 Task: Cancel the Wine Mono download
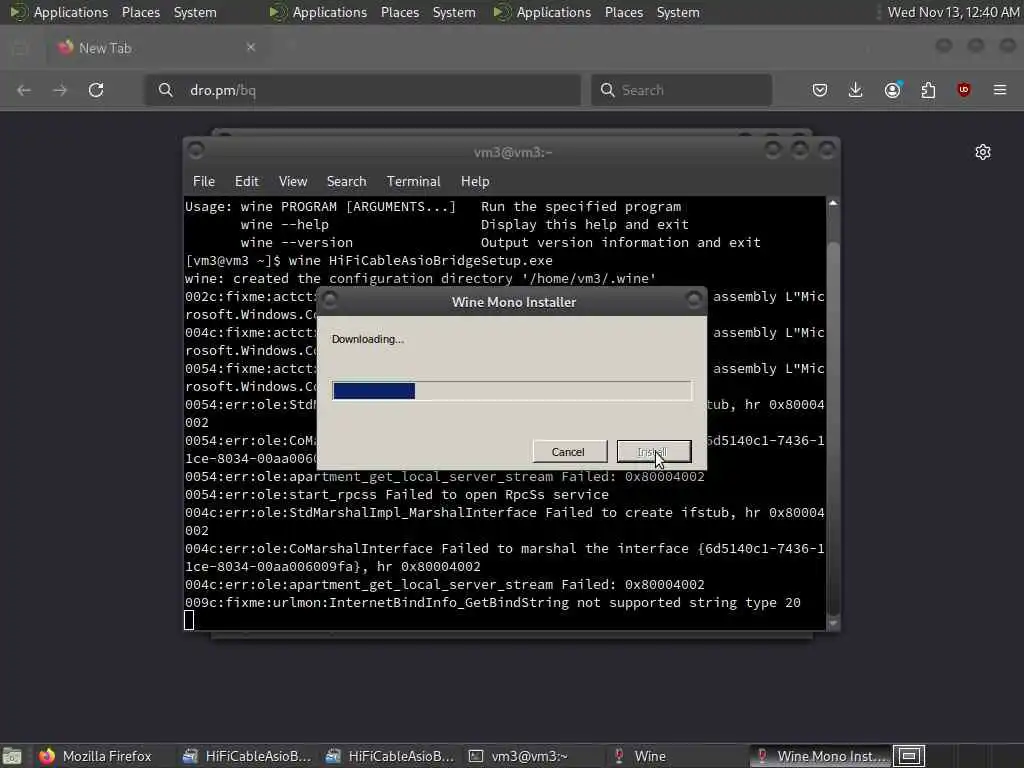(568, 452)
